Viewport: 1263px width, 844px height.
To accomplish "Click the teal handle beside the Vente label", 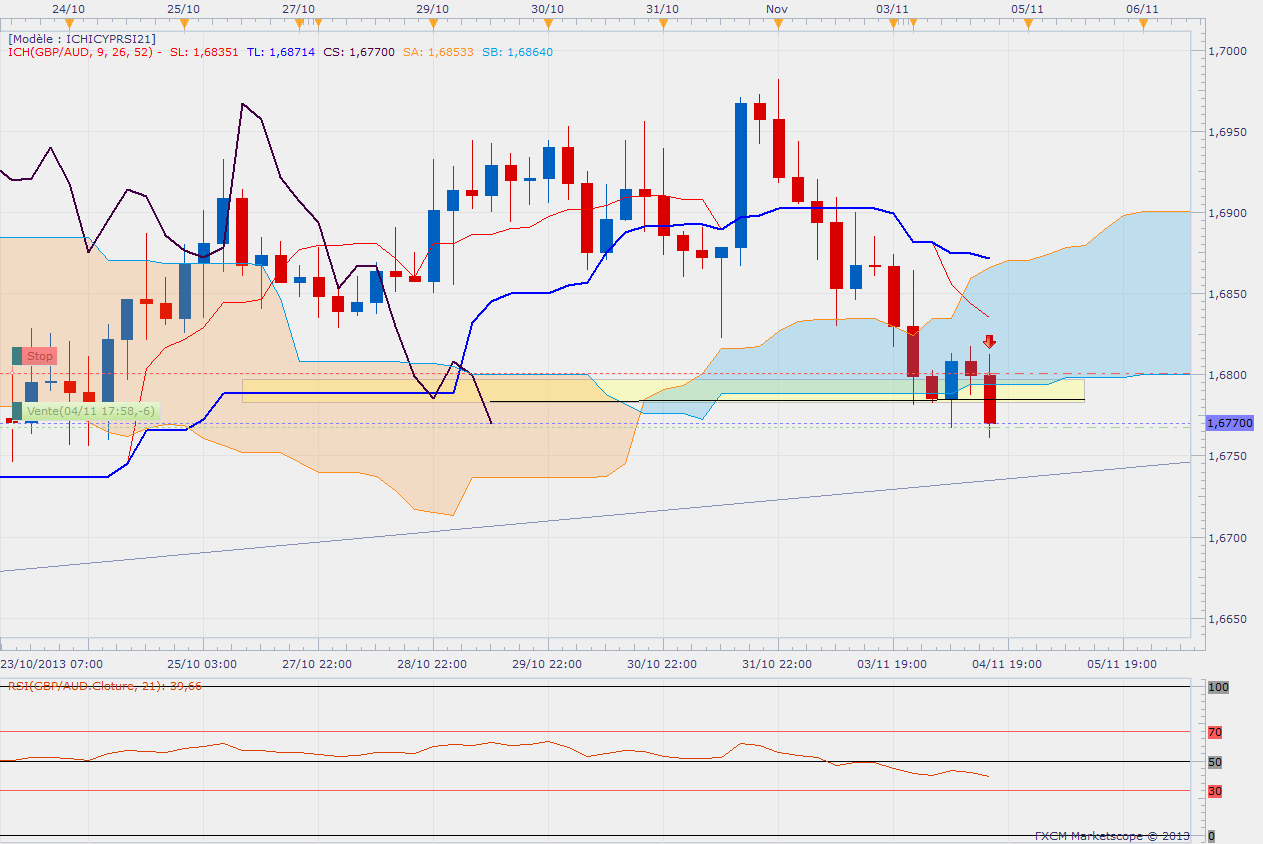I will [17, 411].
